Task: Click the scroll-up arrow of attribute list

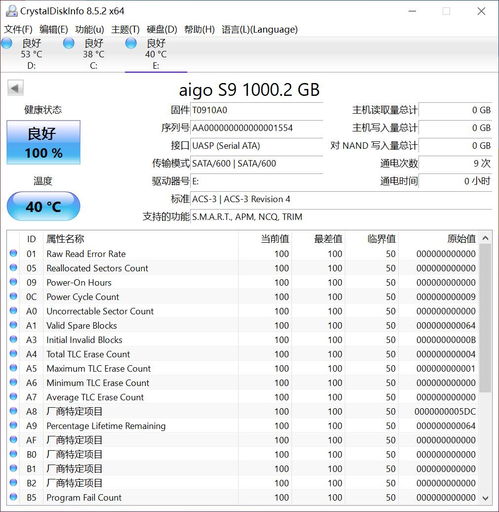Action: coord(485,238)
